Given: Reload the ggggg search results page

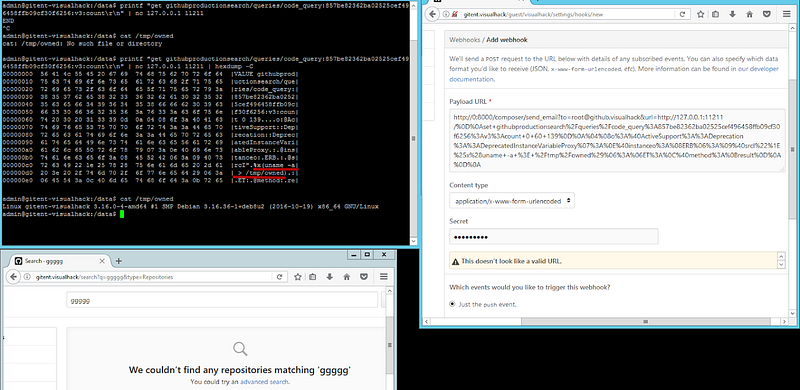Looking at the screenshot, I should pyautogui.click(x=279, y=277).
